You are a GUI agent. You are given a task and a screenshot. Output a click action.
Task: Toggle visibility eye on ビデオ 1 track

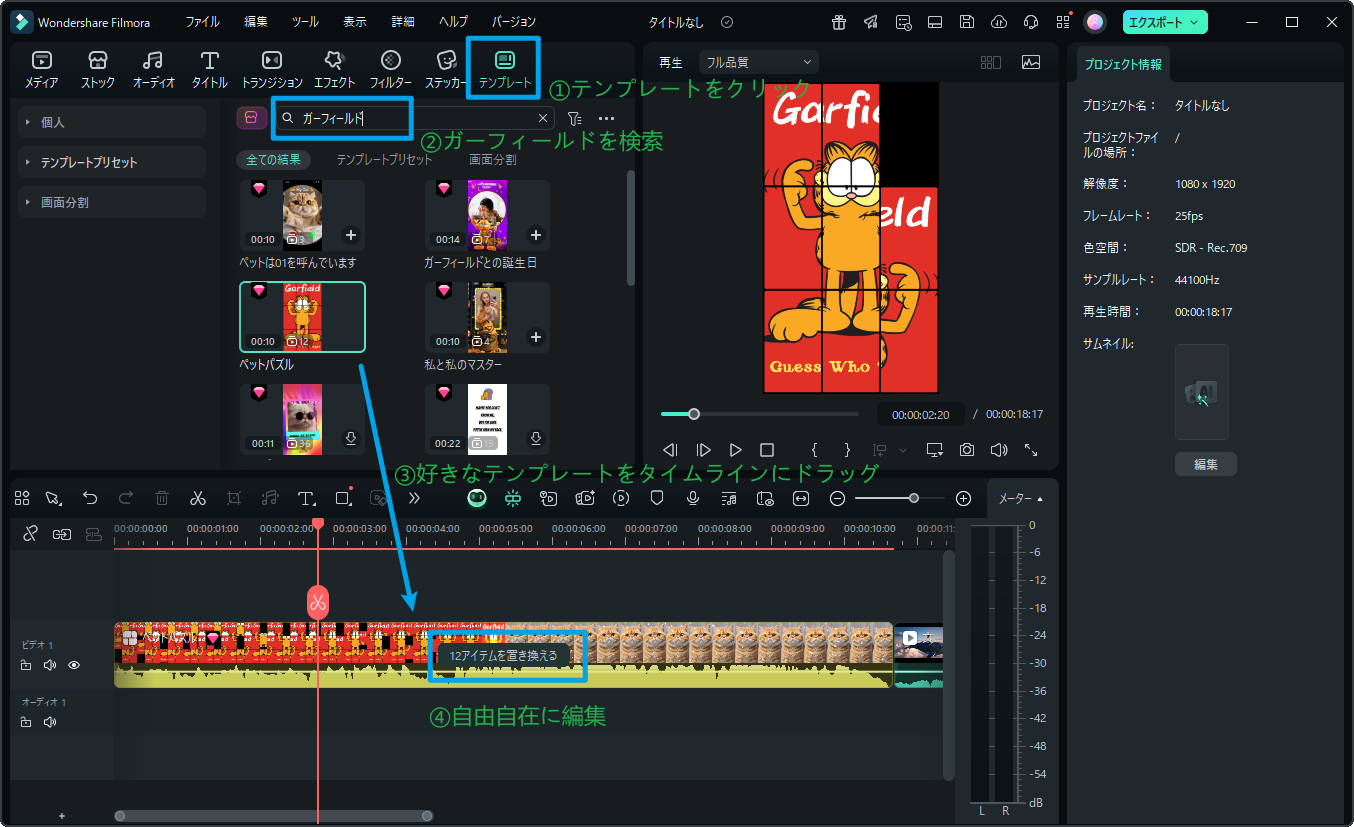pos(74,665)
